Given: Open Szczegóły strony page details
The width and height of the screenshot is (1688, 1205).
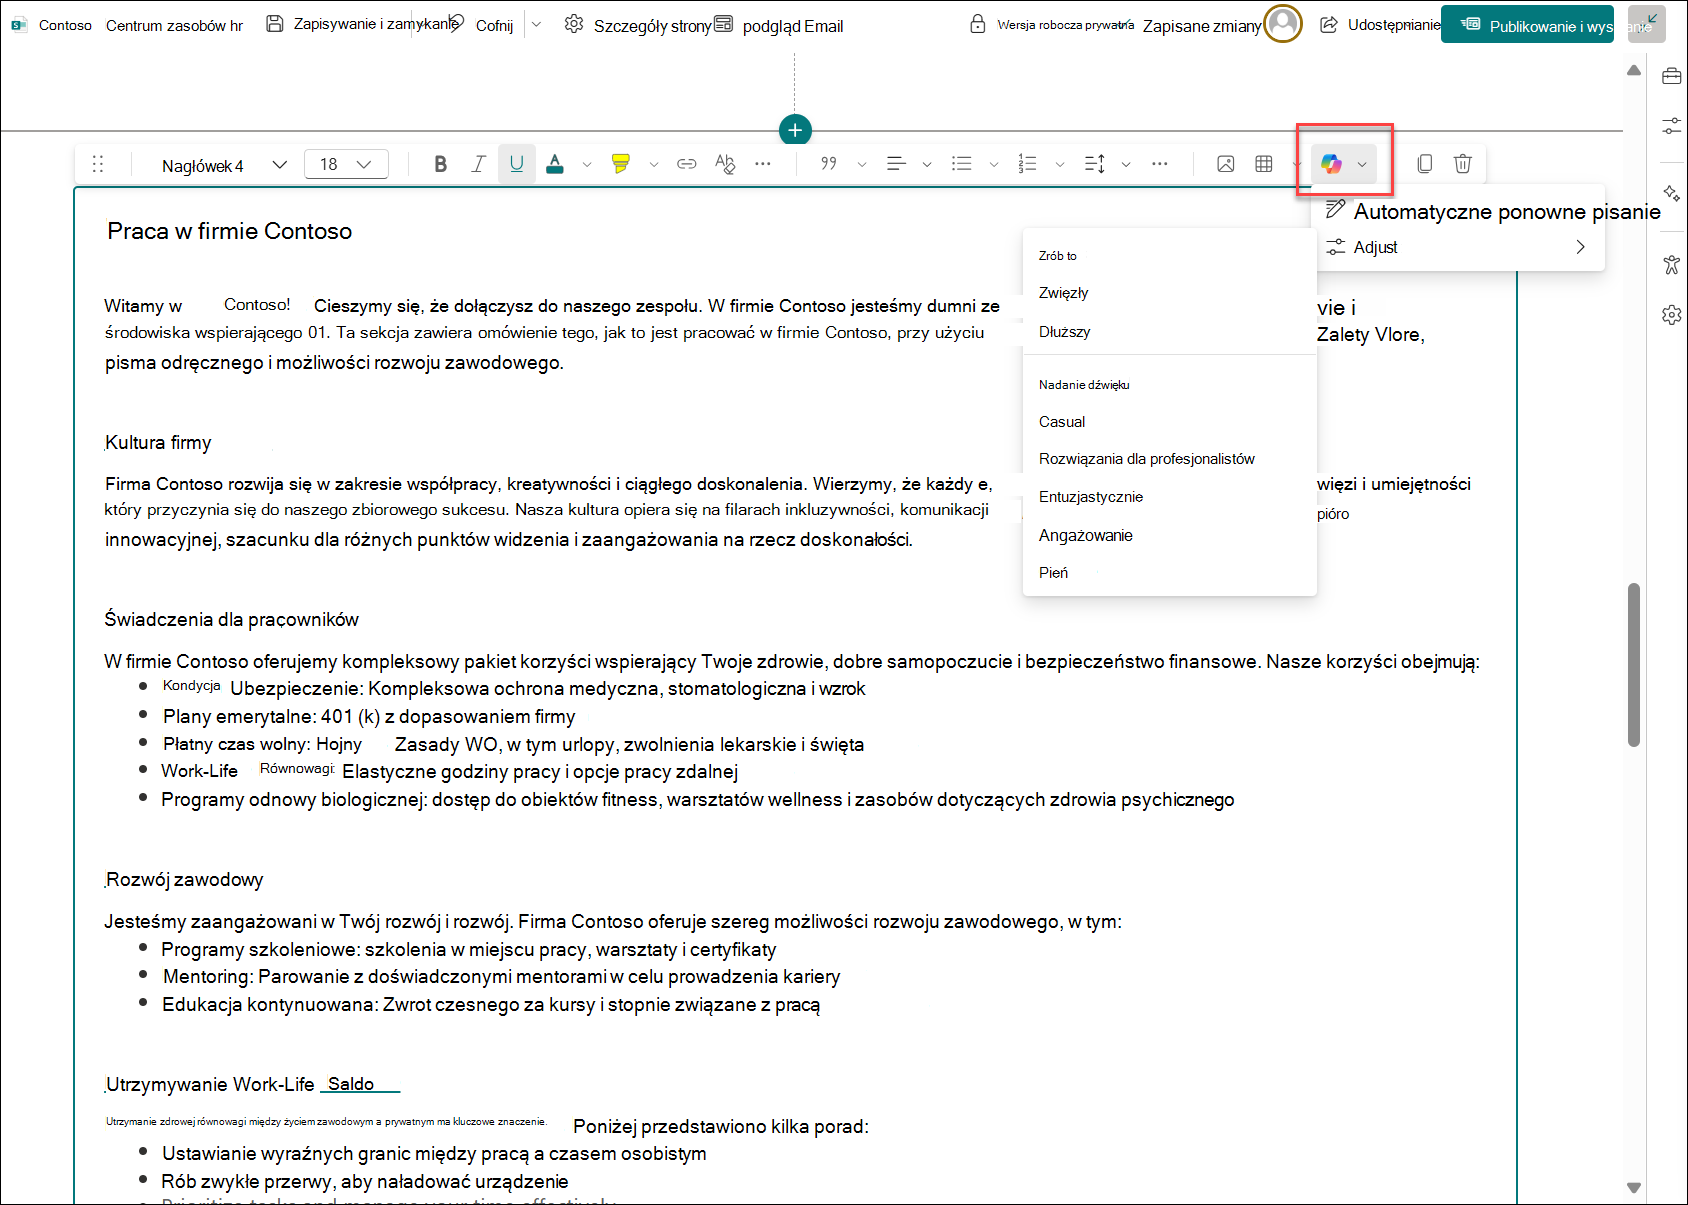Looking at the screenshot, I should click(x=638, y=25).
